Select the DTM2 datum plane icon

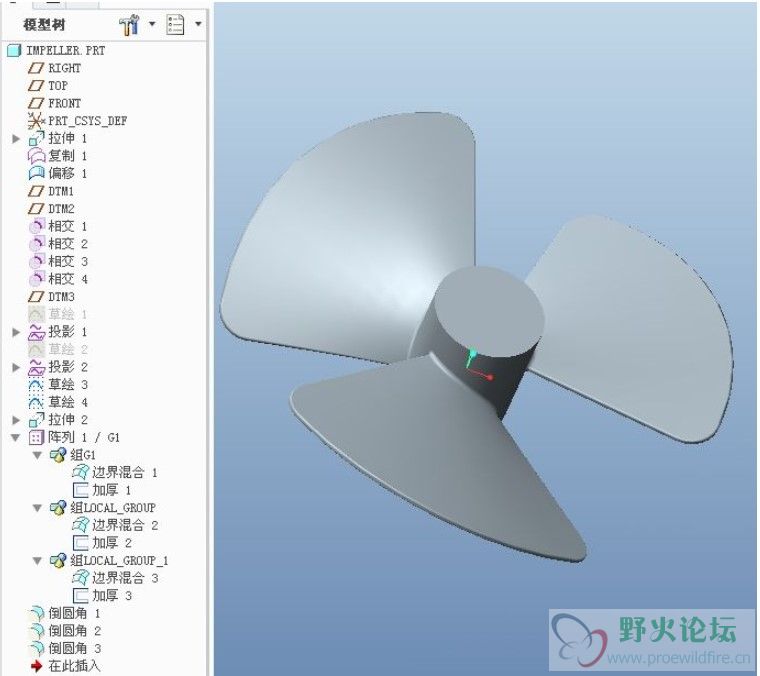pos(36,209)
